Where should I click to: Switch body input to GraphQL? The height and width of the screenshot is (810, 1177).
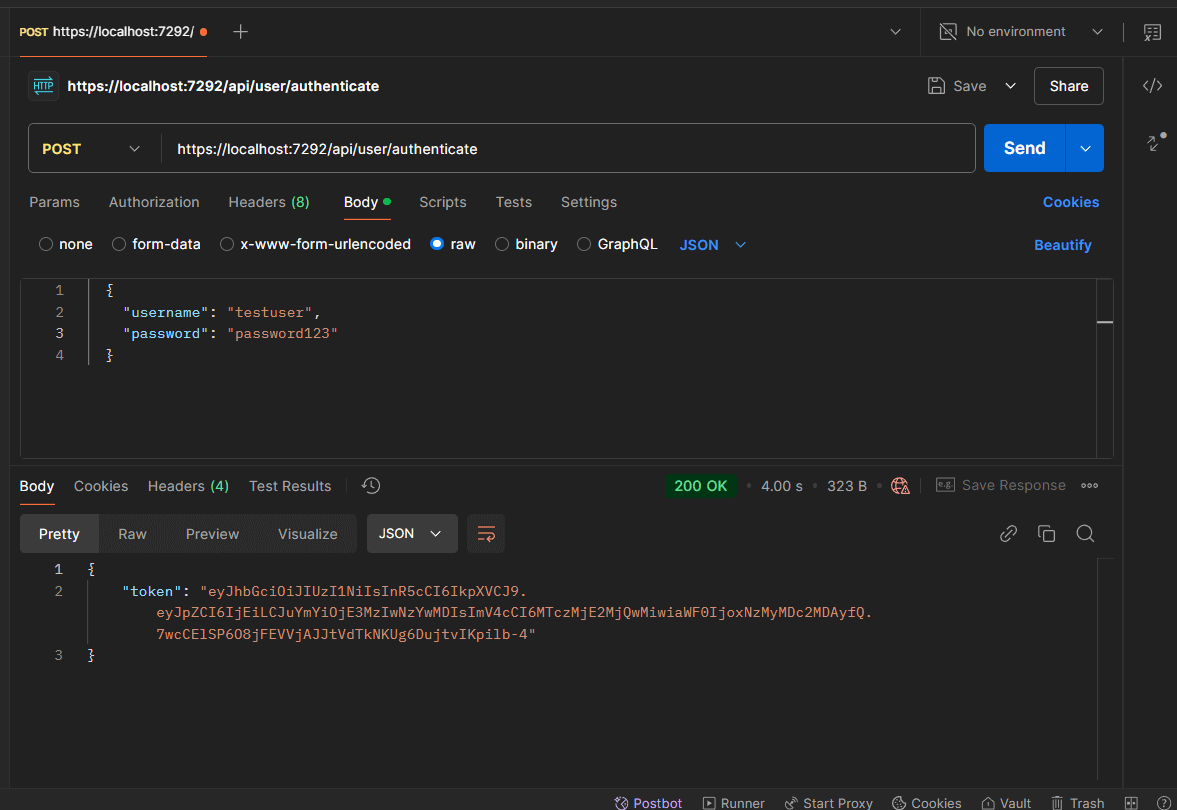[617, 244]
